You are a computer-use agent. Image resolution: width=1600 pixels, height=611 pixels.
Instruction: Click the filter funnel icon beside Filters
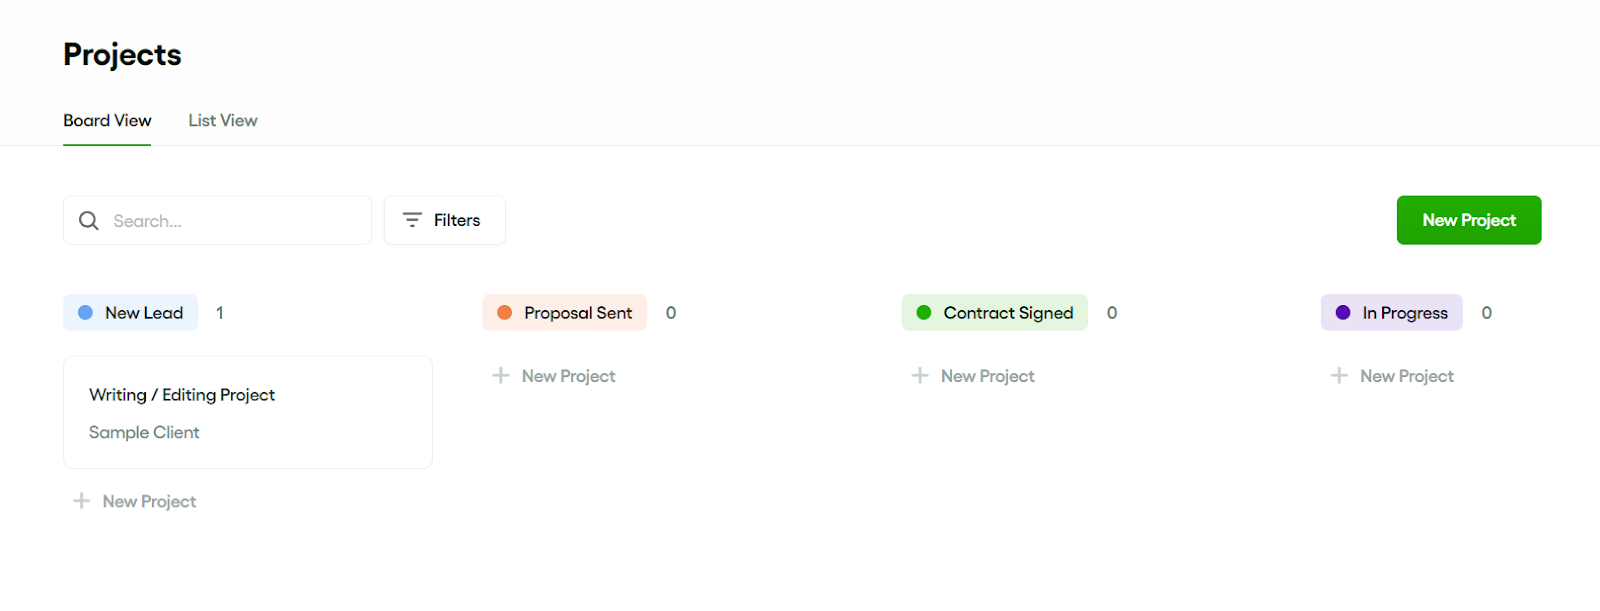[412, 219]
